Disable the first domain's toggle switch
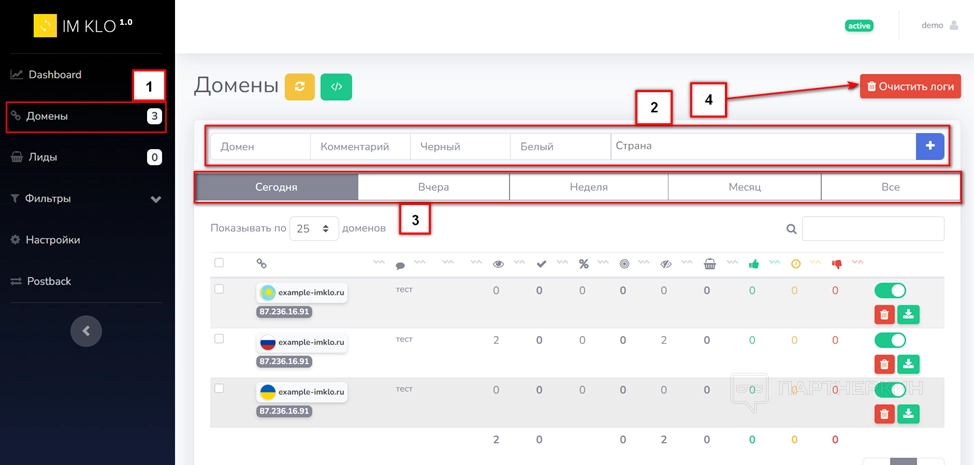The width and height of the screenshot is (974, 465). [x=890, y=291]
